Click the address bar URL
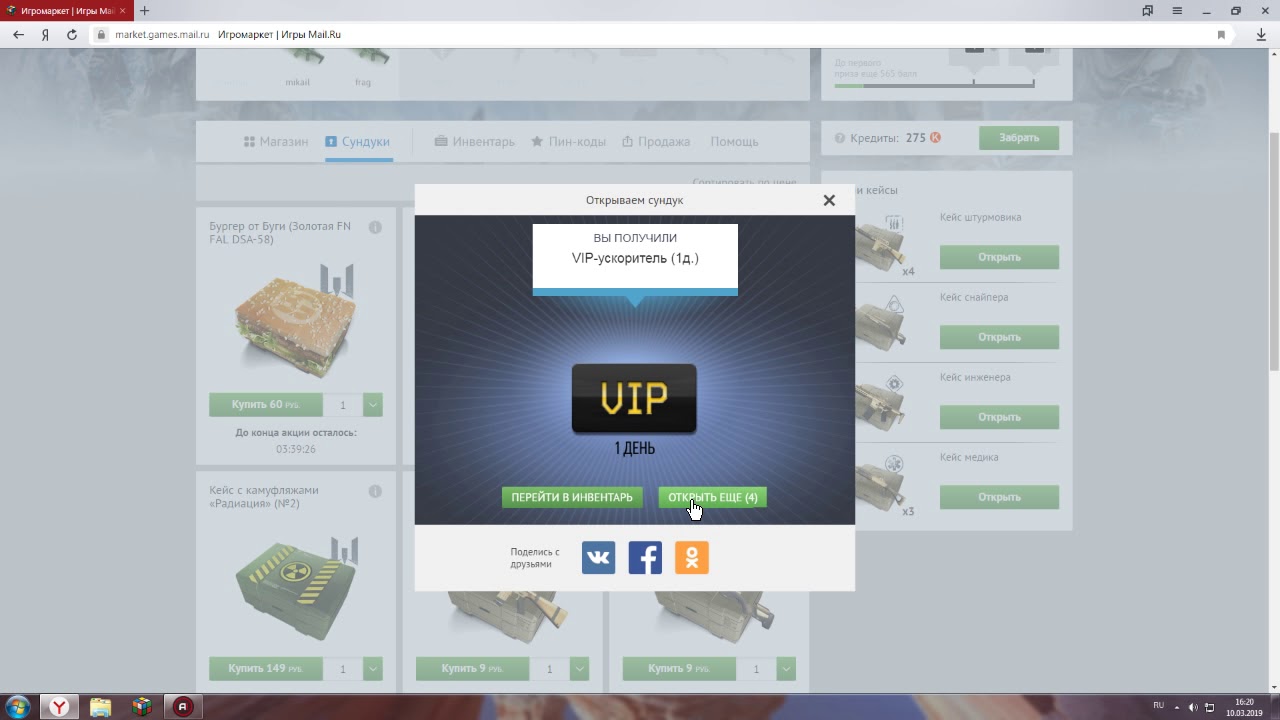 162,34
